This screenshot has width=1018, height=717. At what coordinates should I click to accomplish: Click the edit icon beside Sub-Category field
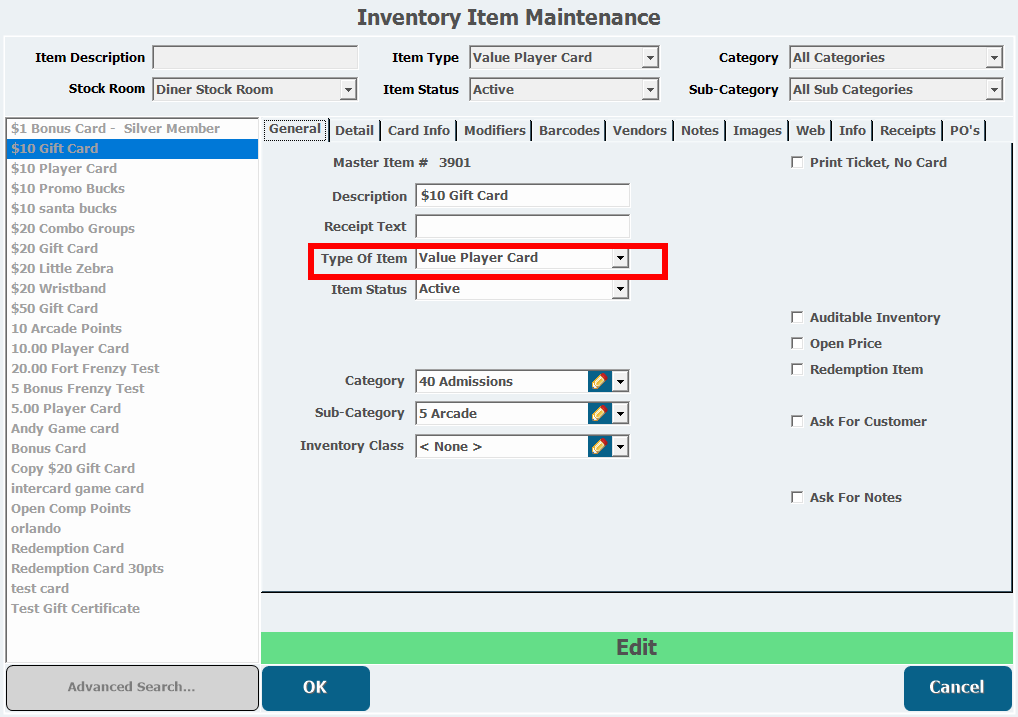[599, 413]
